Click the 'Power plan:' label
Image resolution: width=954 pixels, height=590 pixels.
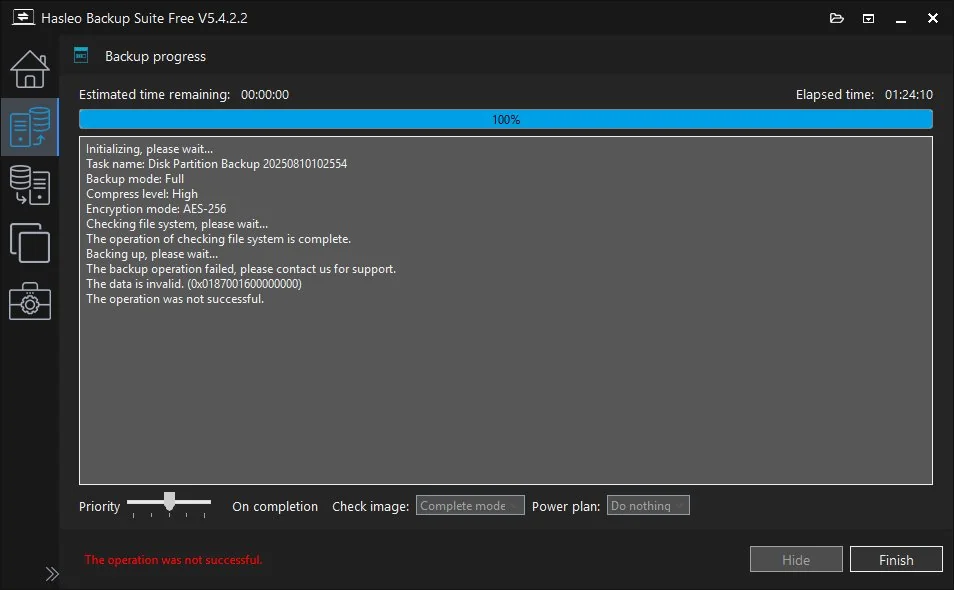(x=566, y=506)
